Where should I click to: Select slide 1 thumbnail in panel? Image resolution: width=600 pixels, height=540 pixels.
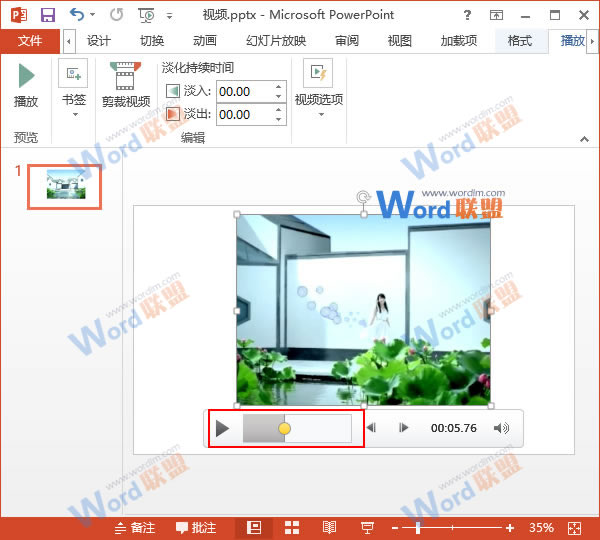pos(65,187)
